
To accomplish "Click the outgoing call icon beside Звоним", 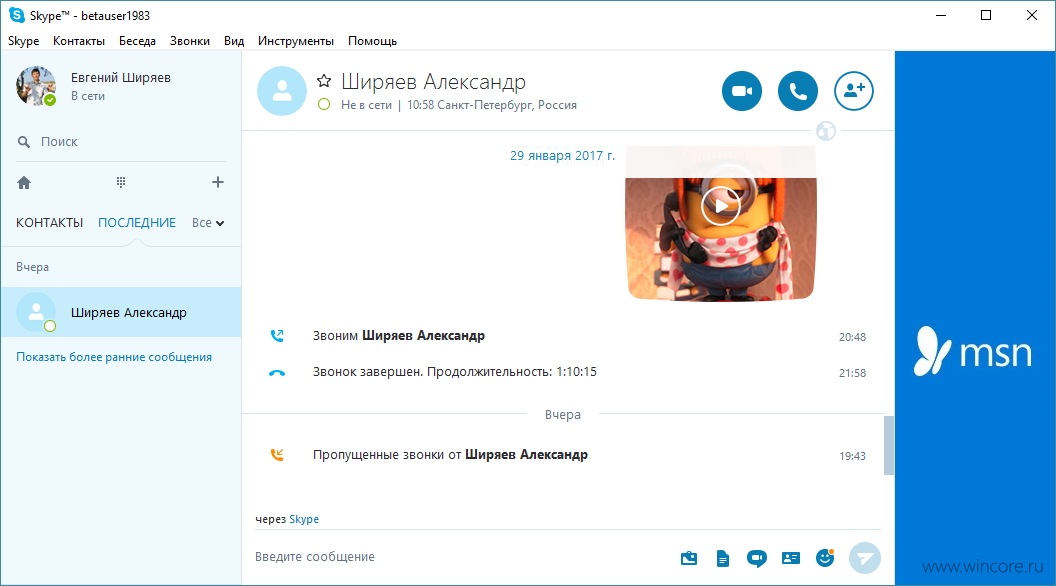I will [277, 335].
